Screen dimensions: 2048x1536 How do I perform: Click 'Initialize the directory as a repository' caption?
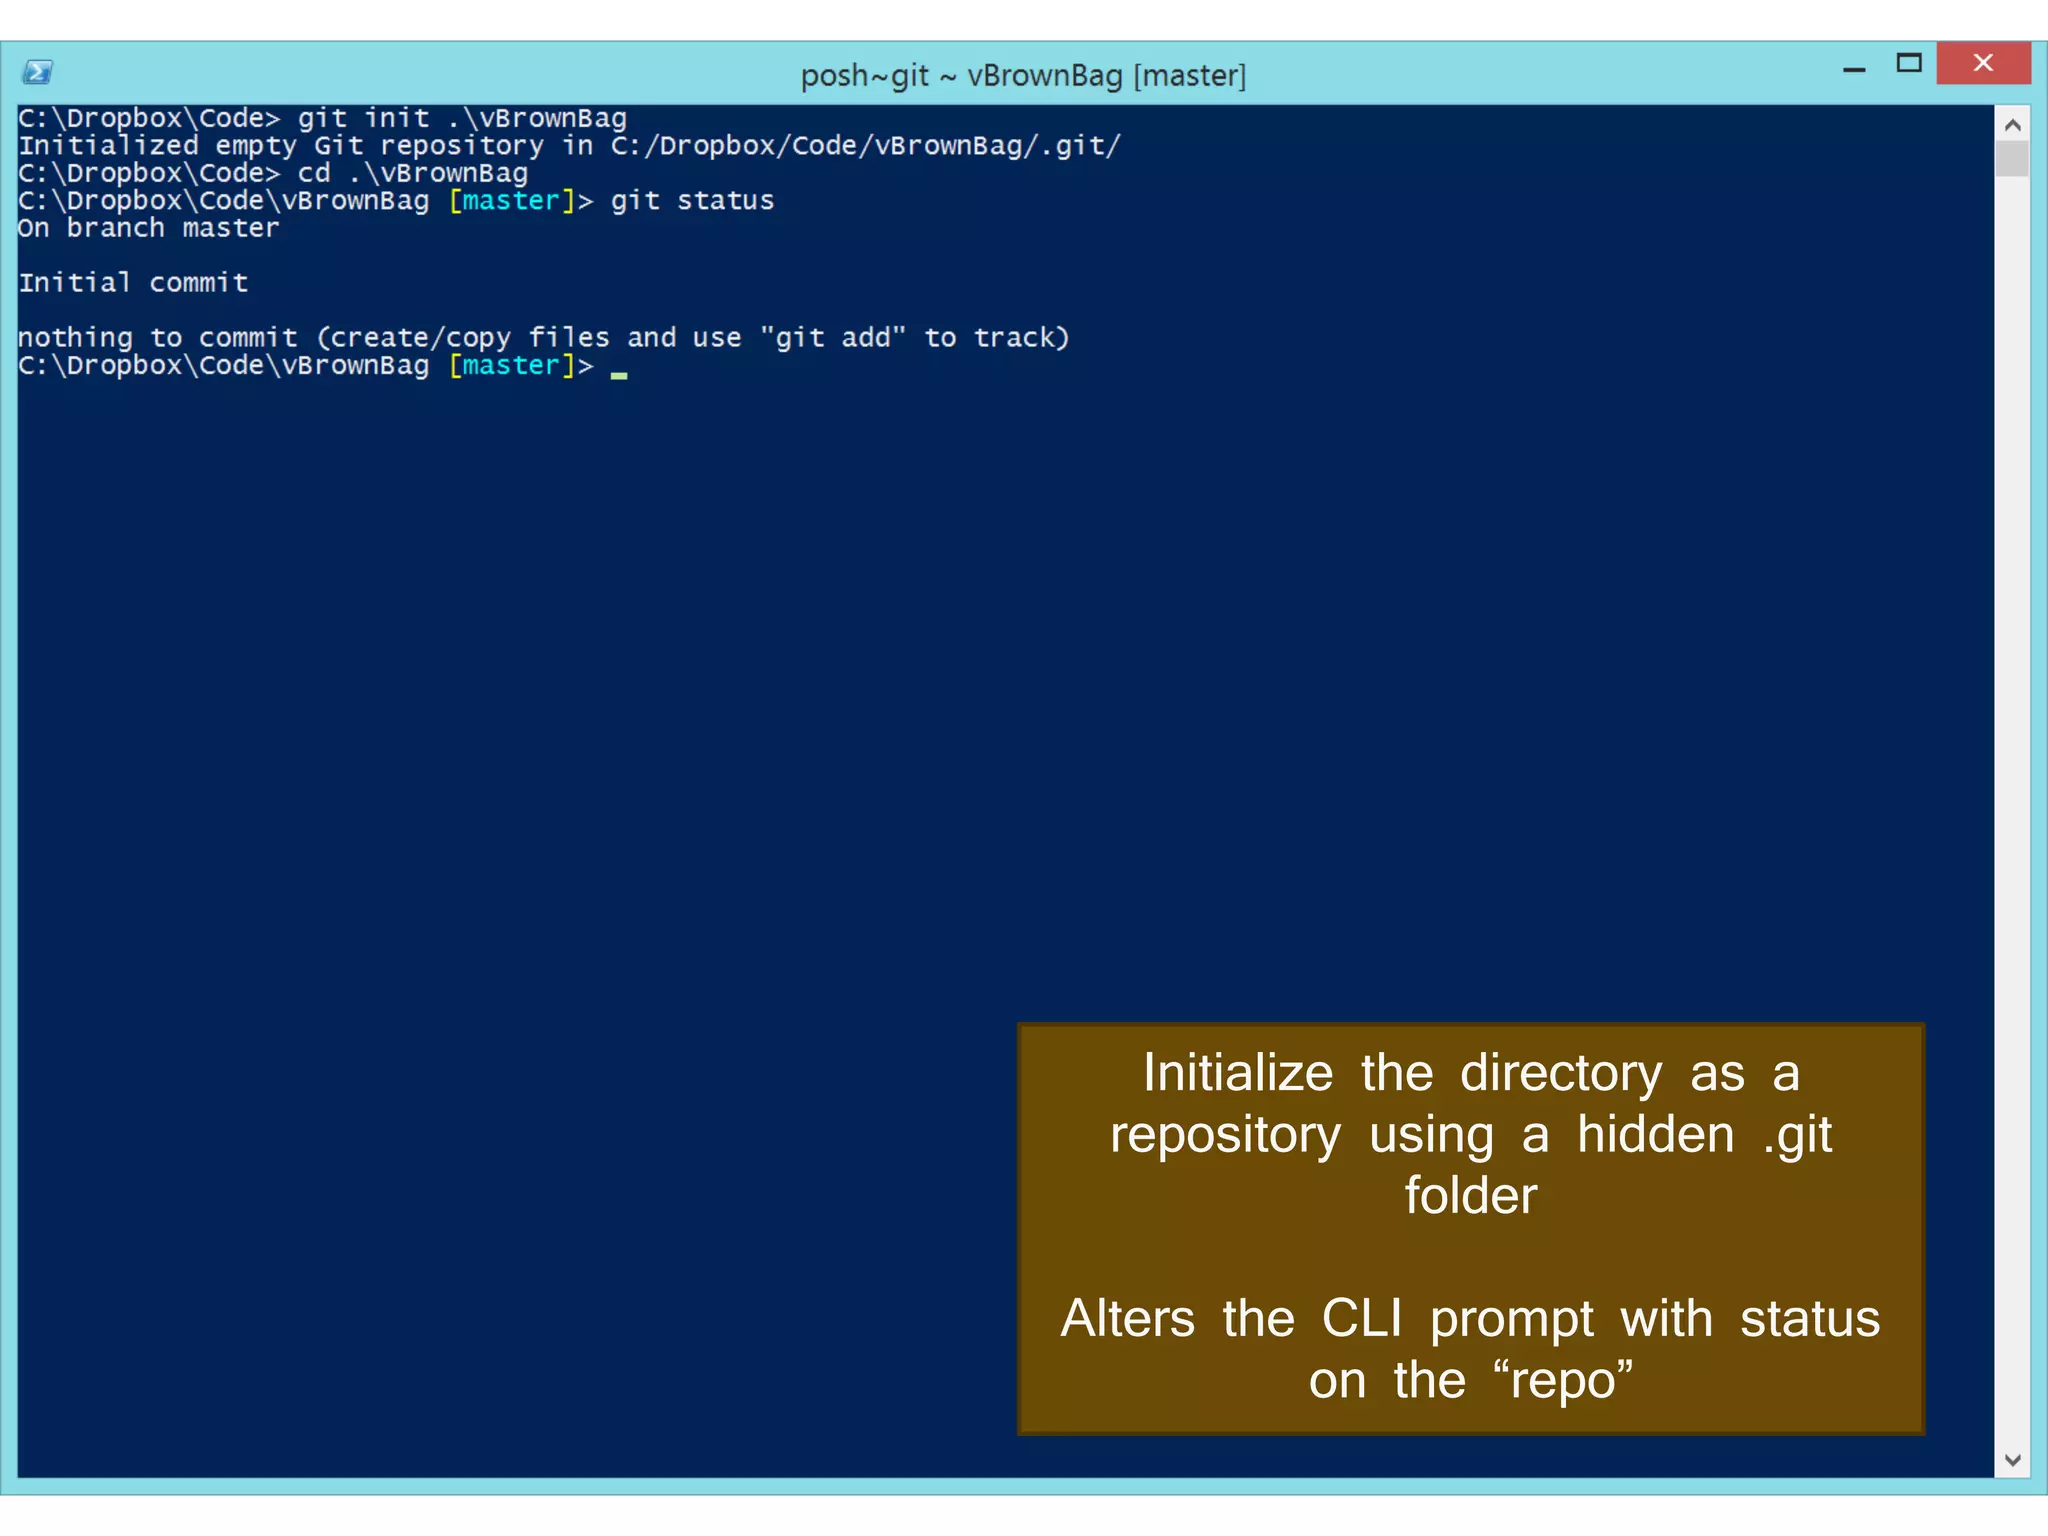click(x=1471, y=1134)
